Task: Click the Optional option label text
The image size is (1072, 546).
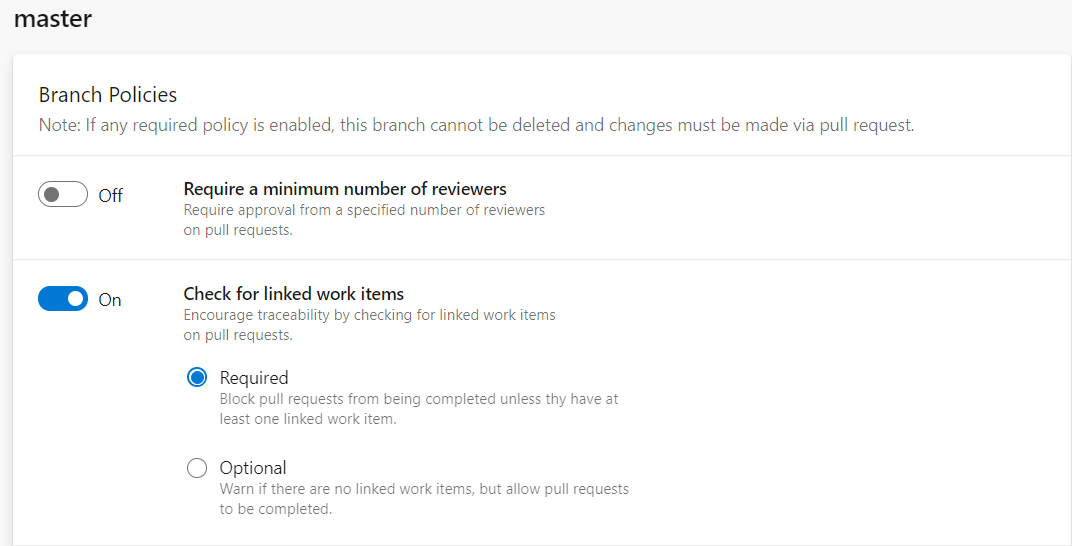Action: point(253,467)
